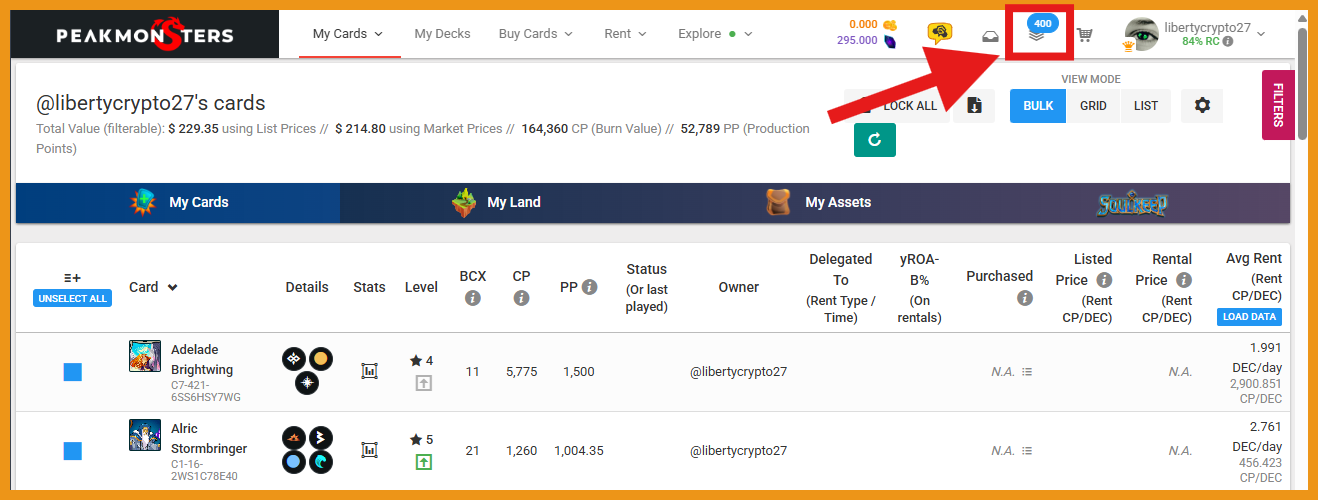Select the Soulkeep tab
The image size is (1318, 500).
tap(1131, 203)
